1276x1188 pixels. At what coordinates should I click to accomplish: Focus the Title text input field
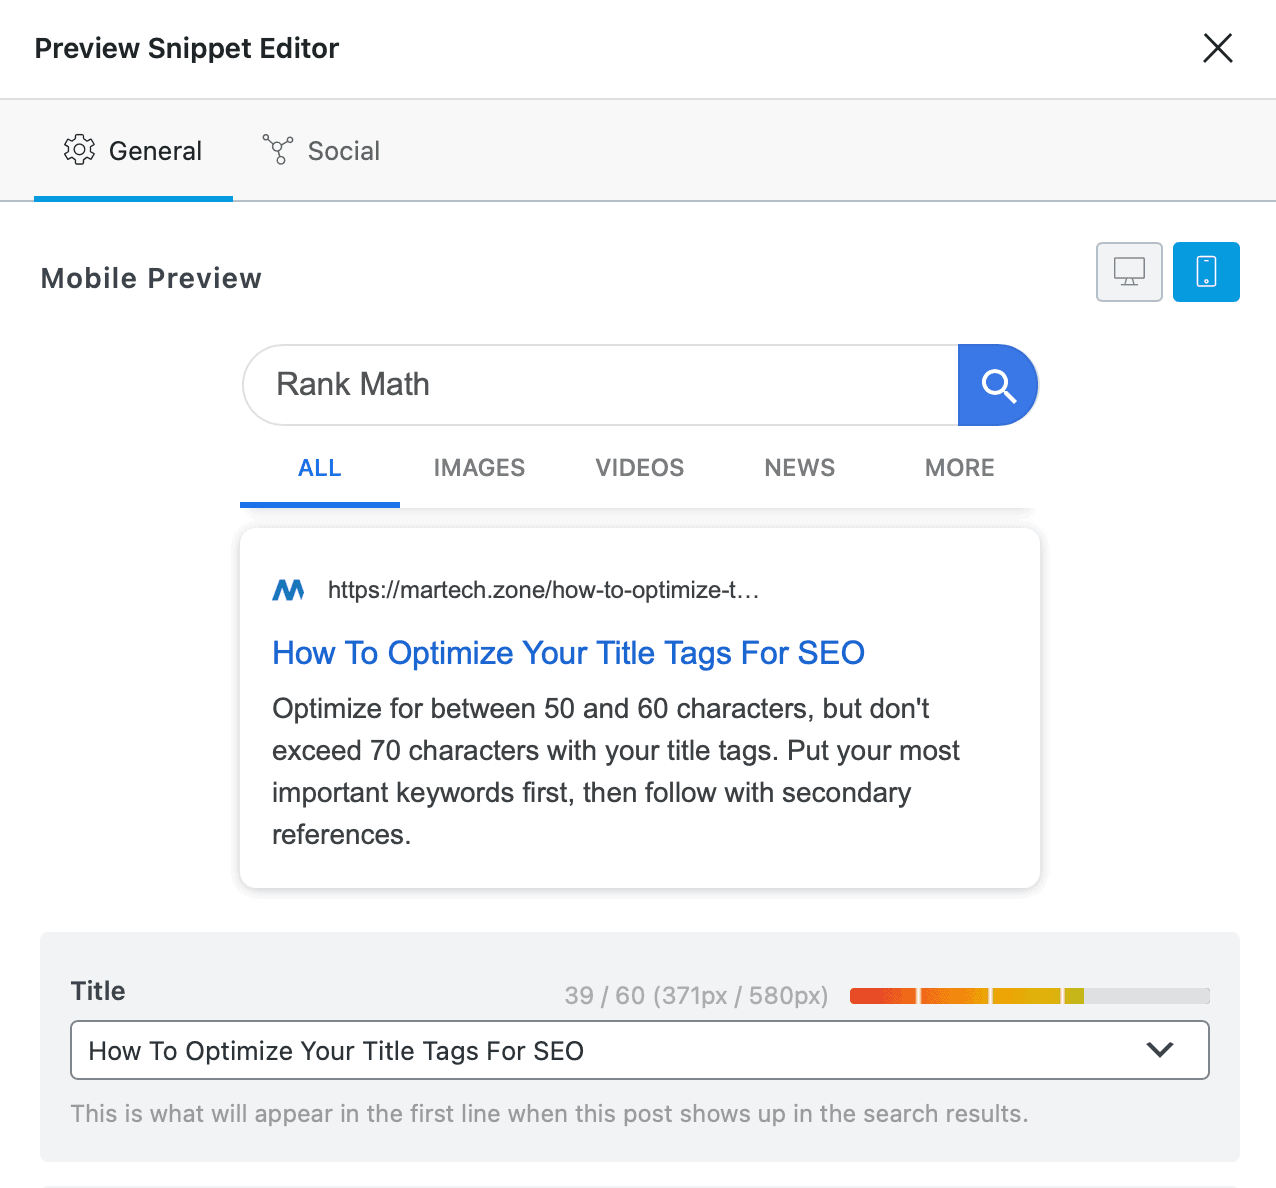600,1050
